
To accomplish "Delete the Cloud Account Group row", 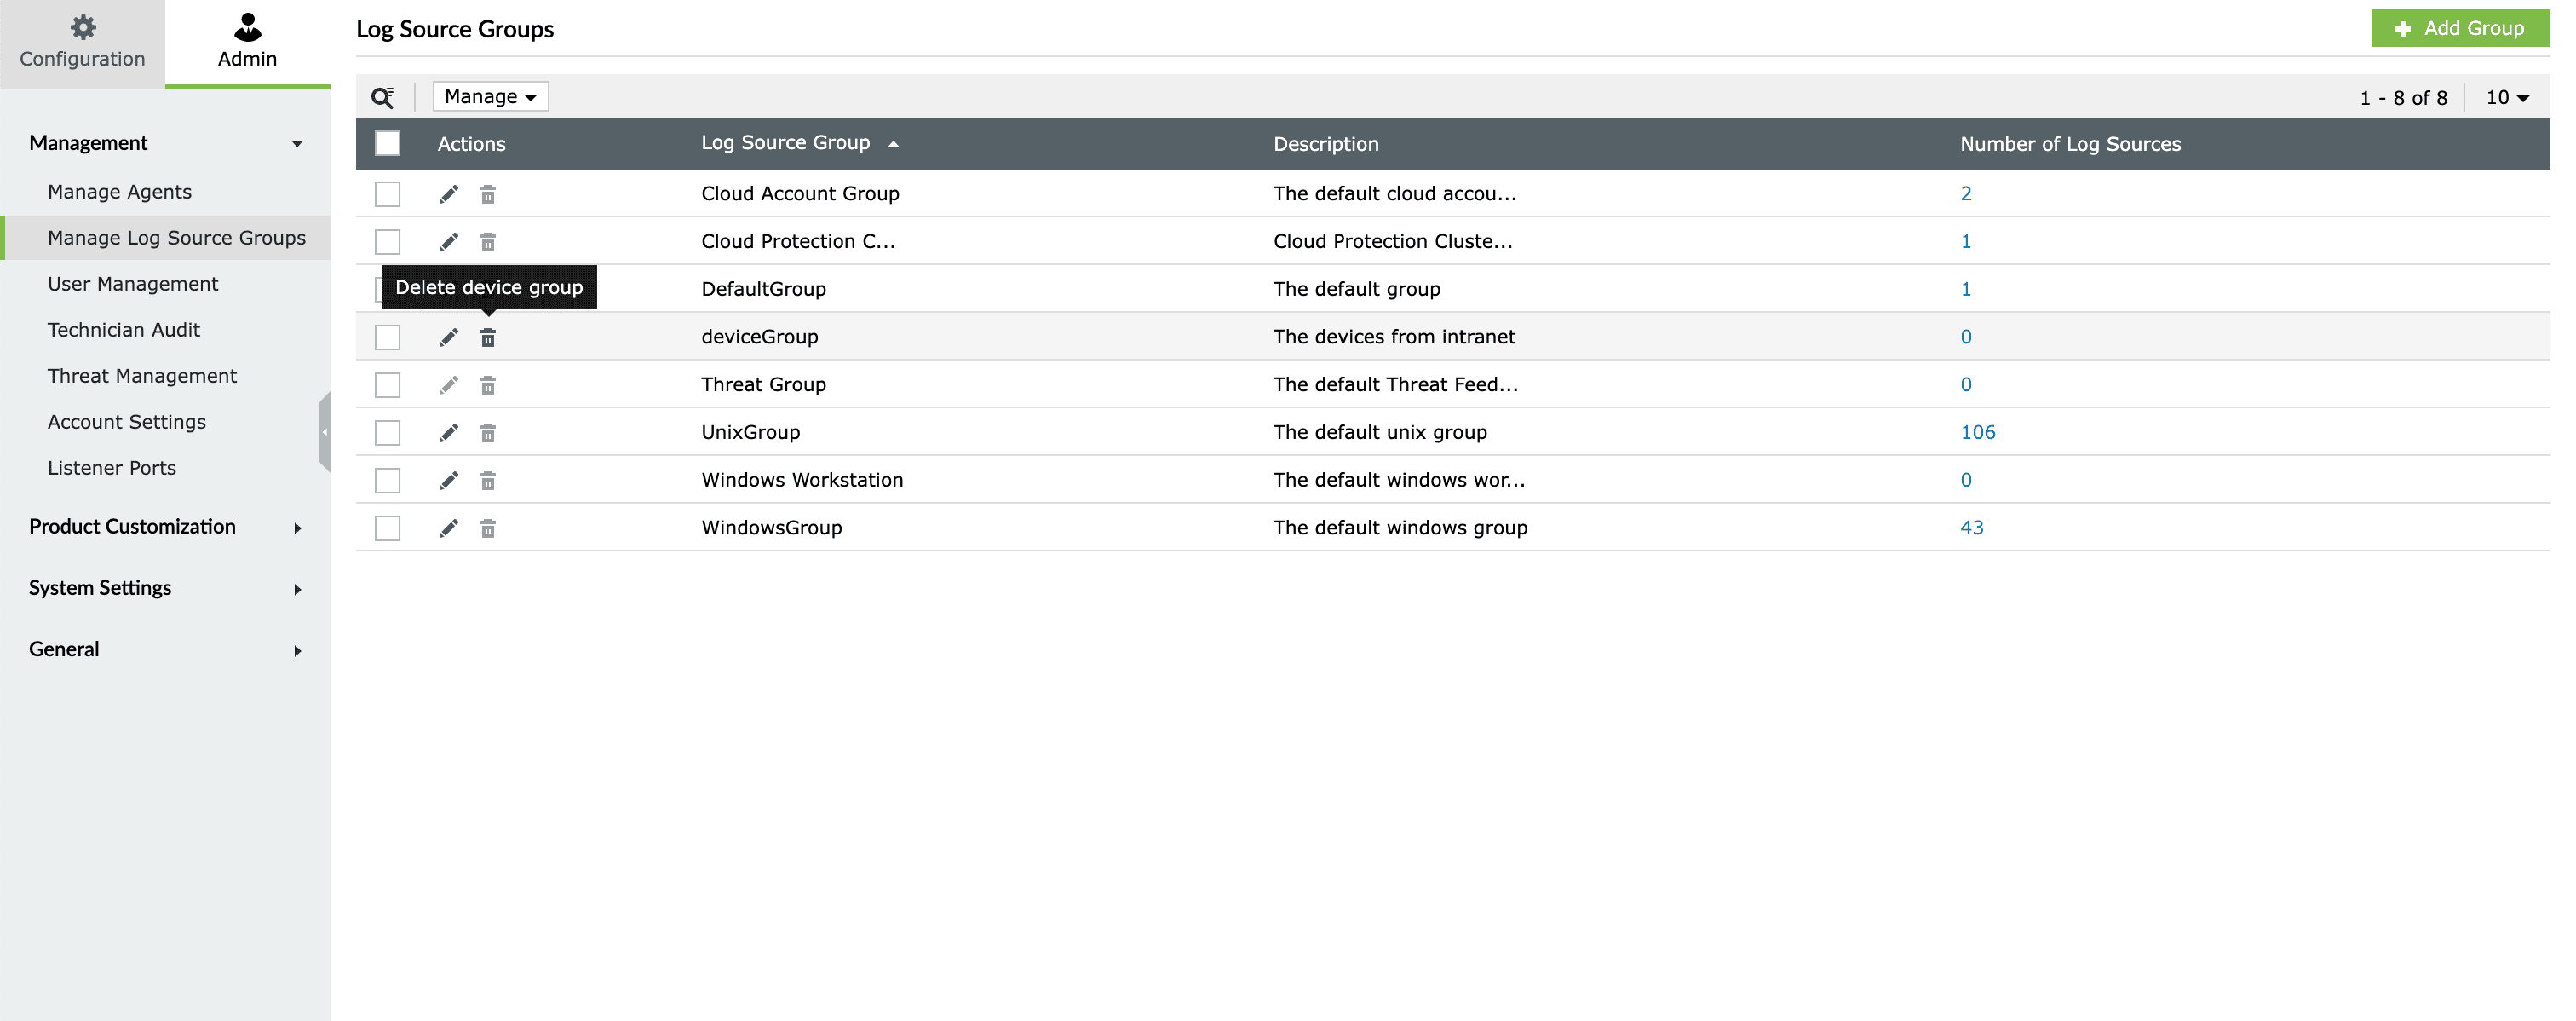I will (x=488, y=194).
